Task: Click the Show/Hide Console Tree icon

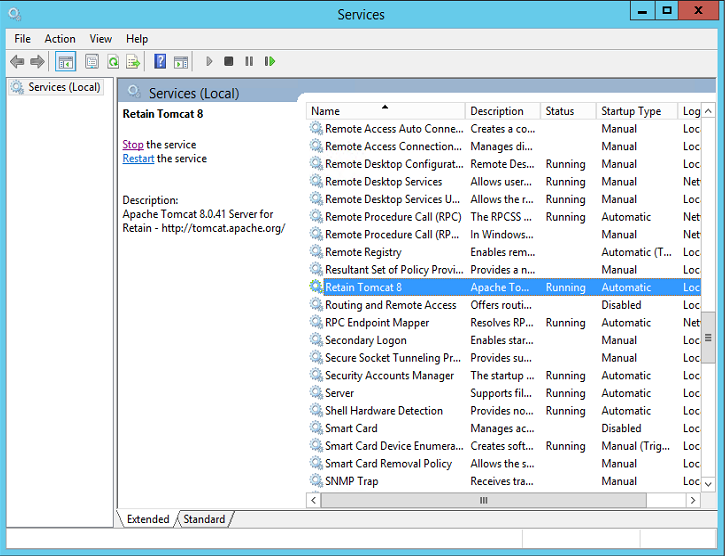Action: [x=66, y=62]
